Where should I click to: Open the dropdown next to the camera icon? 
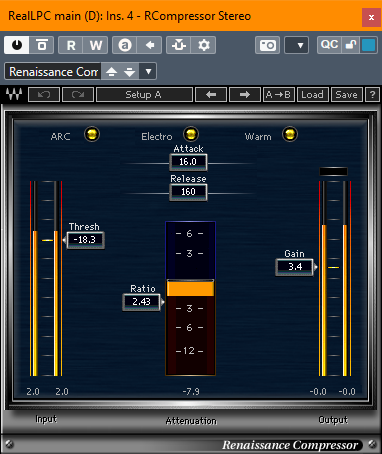296,45
